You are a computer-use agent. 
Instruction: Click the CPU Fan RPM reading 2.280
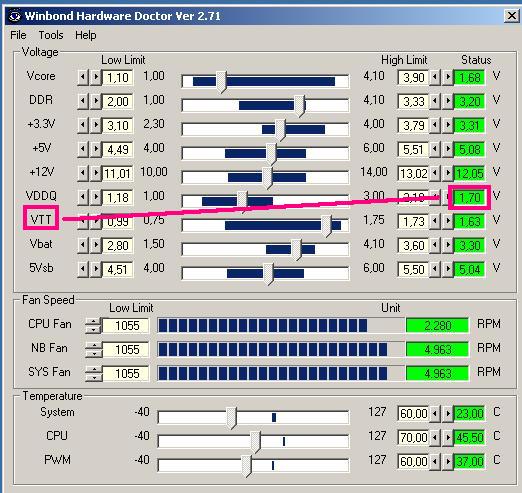437,326
